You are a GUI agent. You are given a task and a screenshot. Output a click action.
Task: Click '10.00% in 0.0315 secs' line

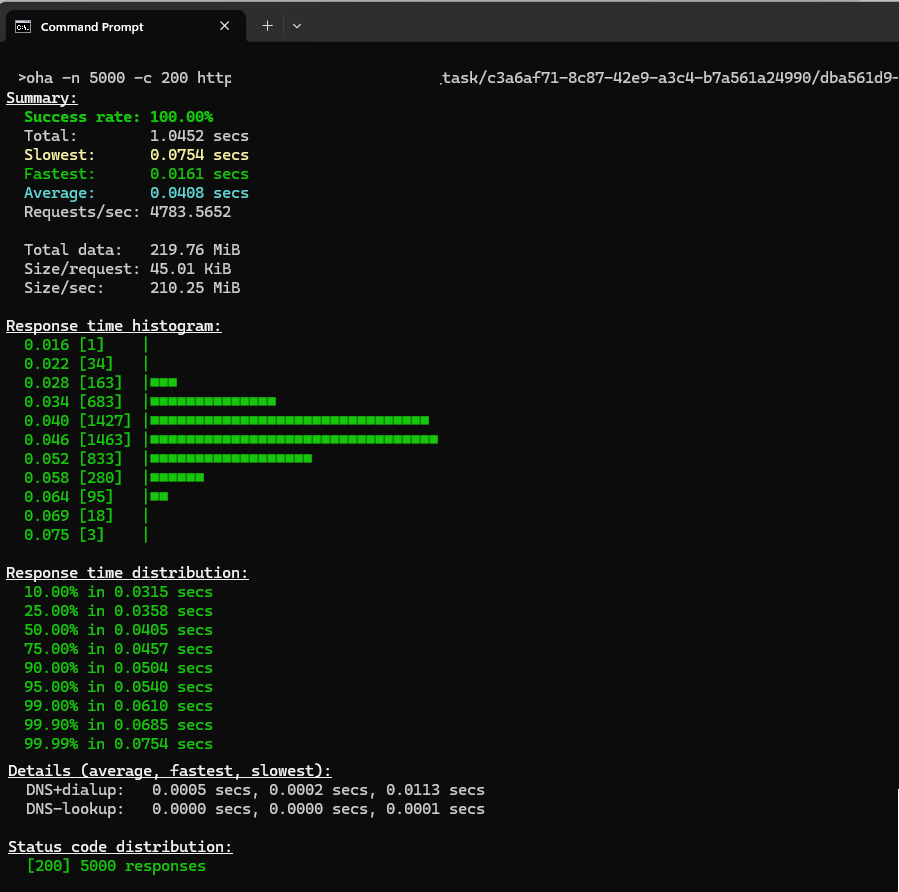[118, 592]
